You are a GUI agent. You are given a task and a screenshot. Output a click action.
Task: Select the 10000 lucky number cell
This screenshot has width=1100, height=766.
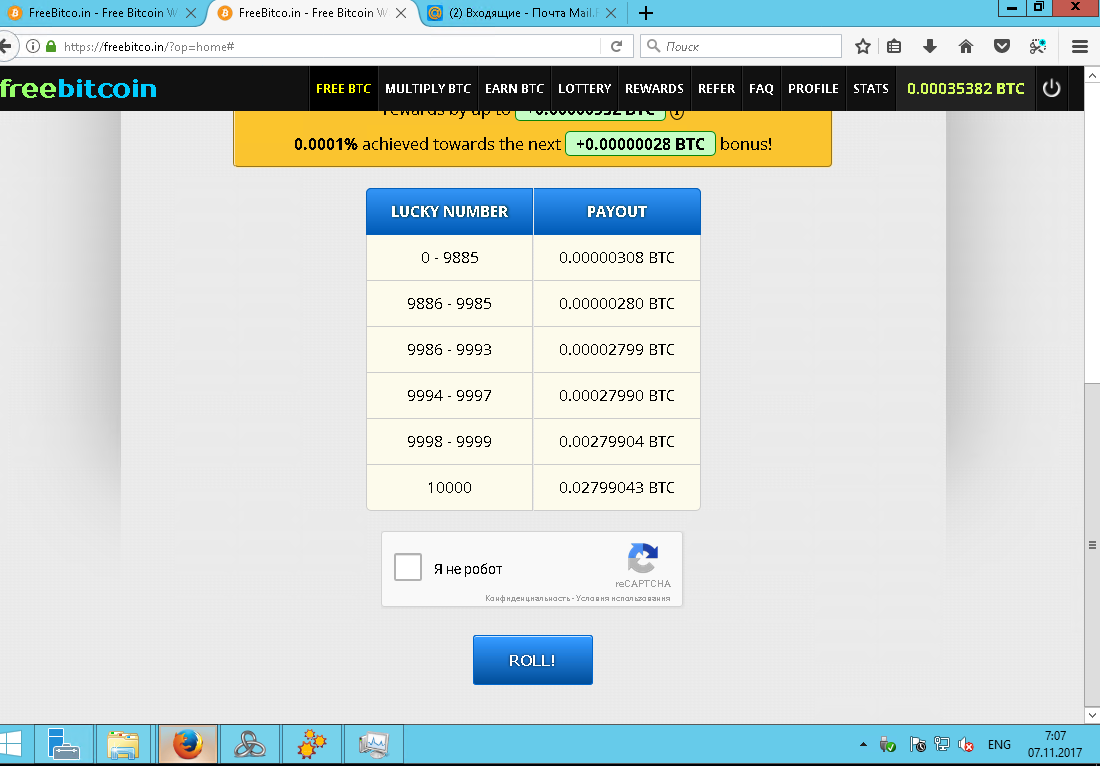coord(449,488)
